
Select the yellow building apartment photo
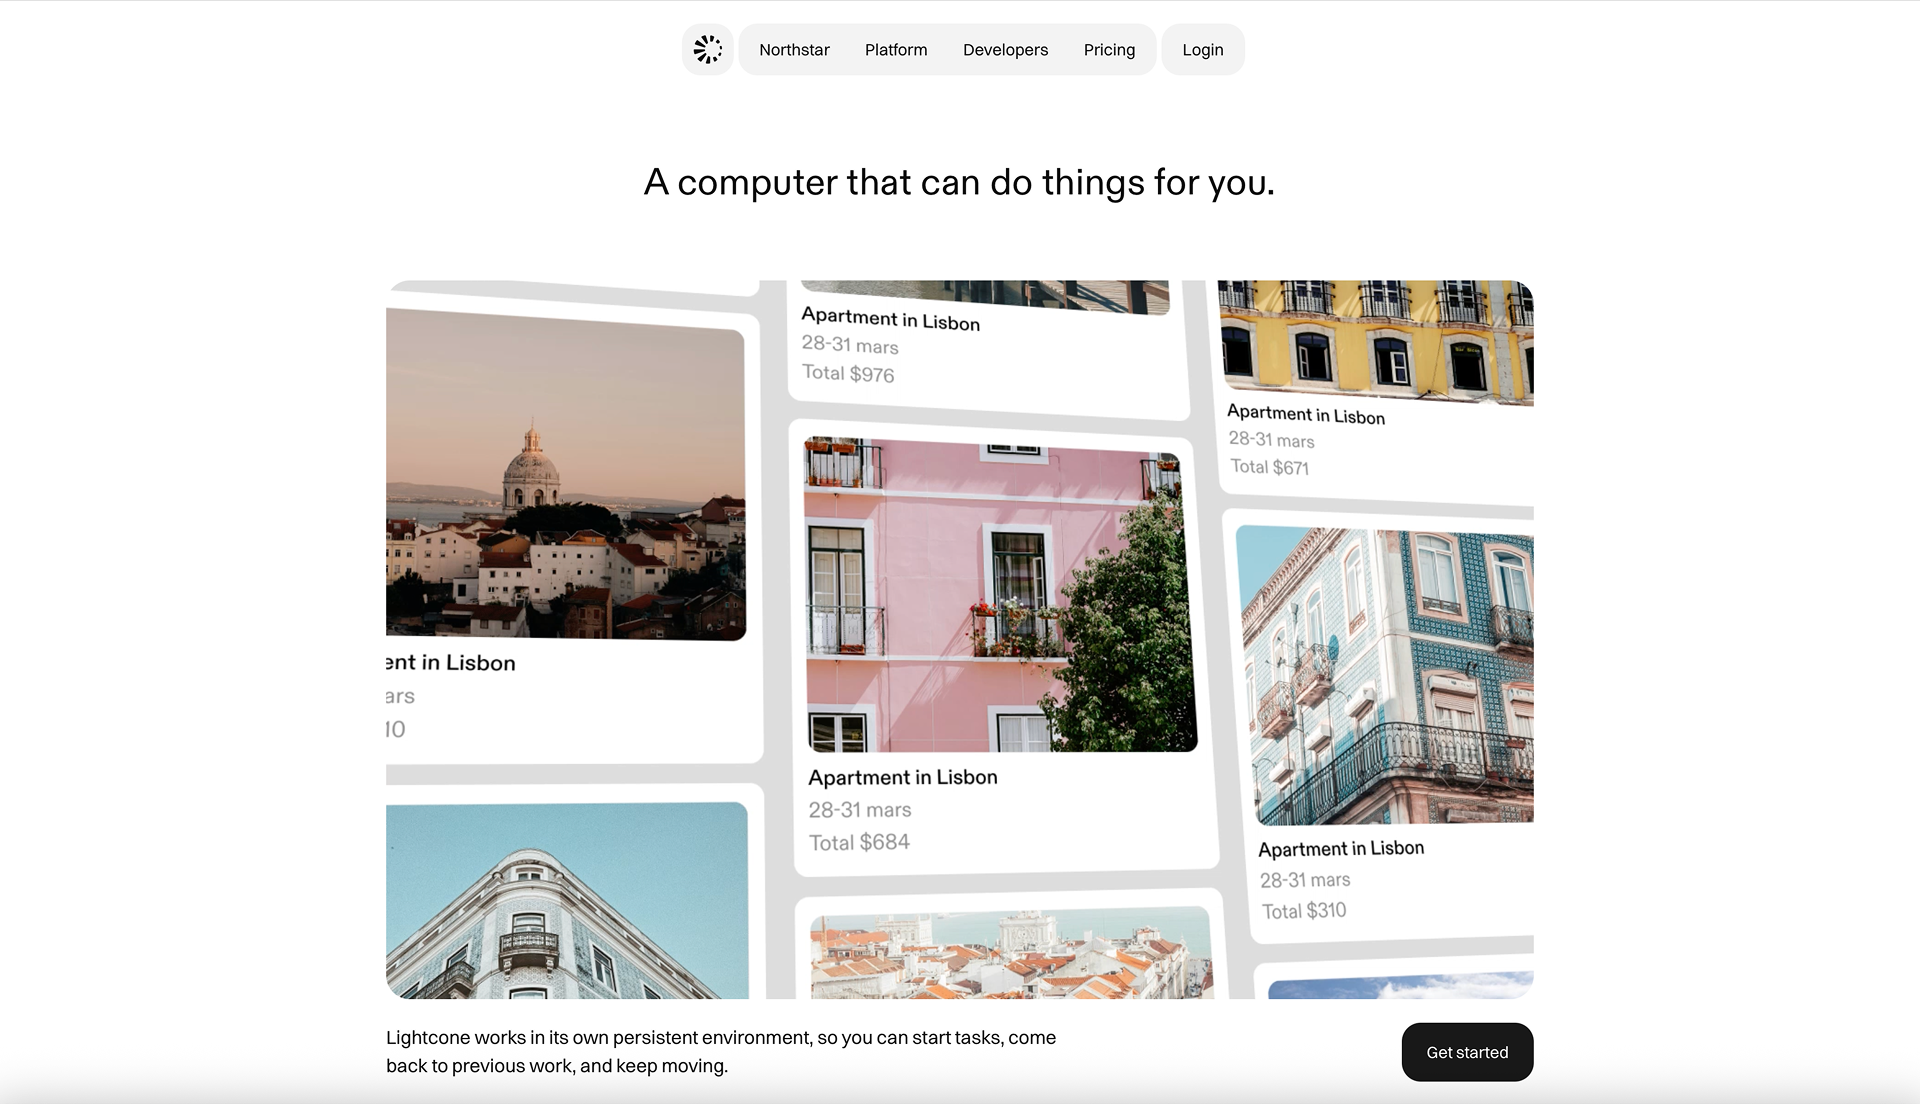tap(1375, 338)
